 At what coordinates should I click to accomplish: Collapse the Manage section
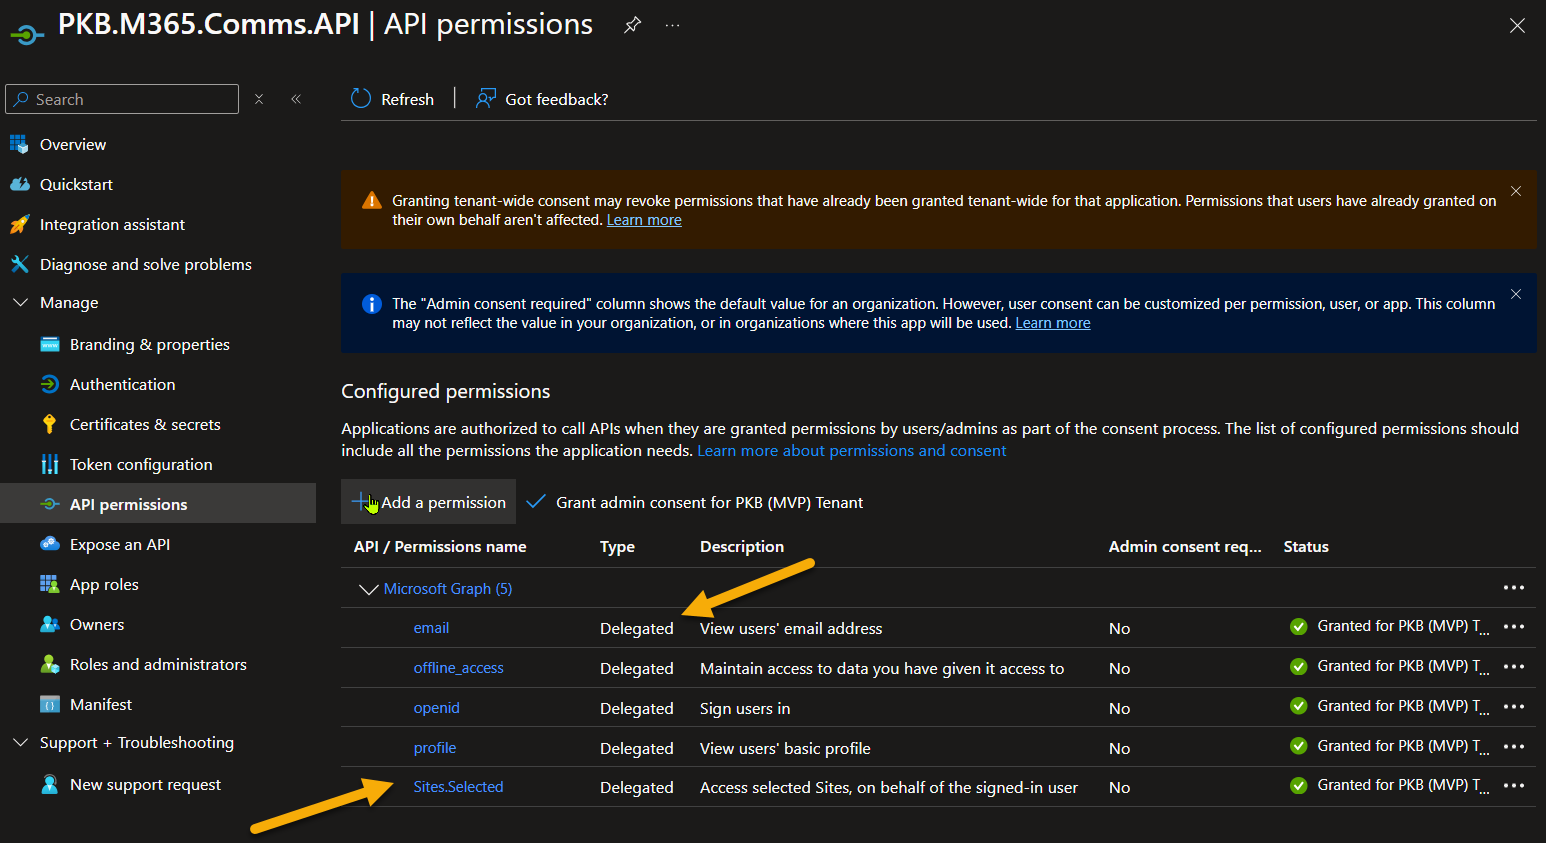22,302
